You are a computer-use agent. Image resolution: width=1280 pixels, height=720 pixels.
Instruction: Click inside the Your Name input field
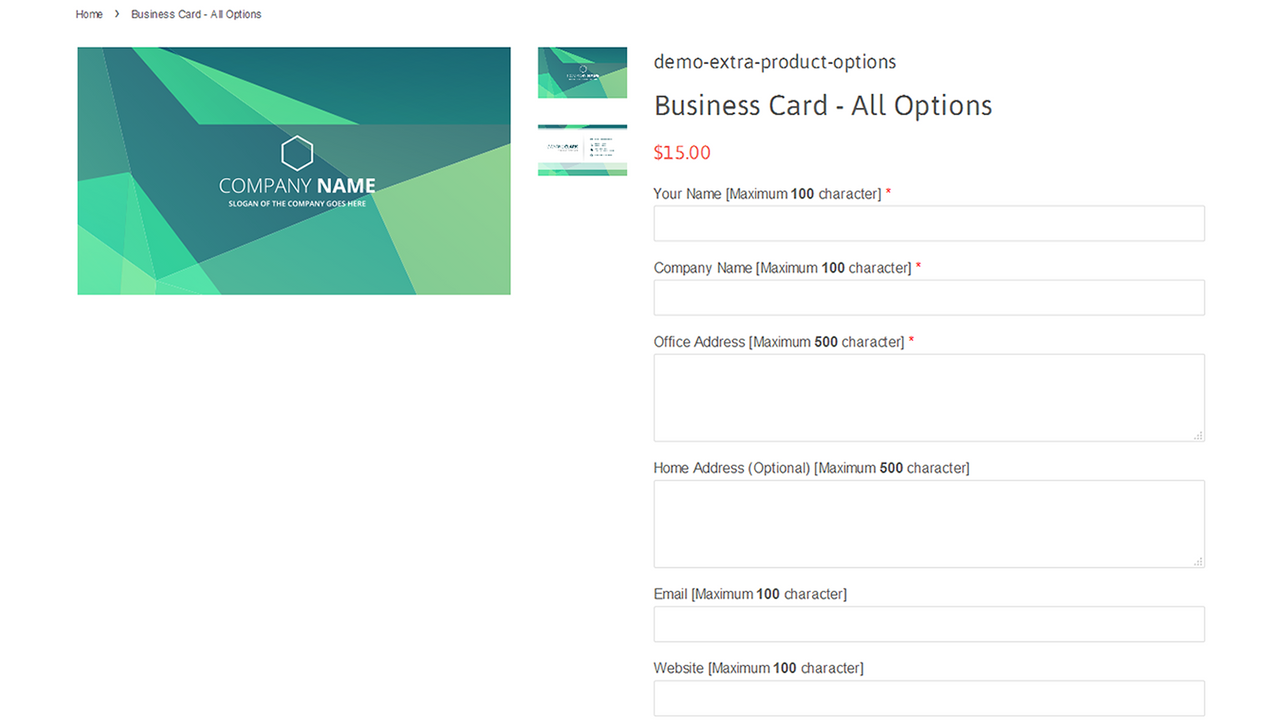point(928,222)
